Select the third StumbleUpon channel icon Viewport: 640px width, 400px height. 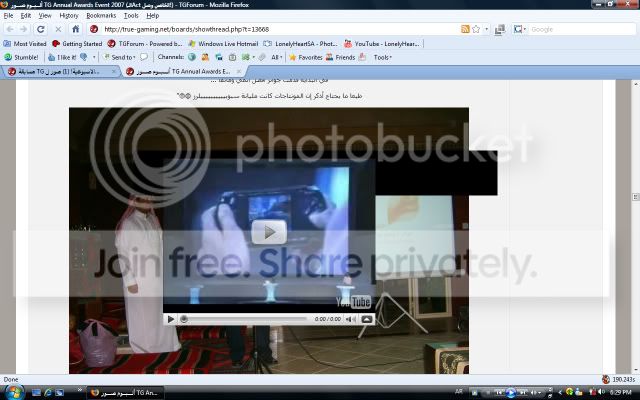[219, 57]
